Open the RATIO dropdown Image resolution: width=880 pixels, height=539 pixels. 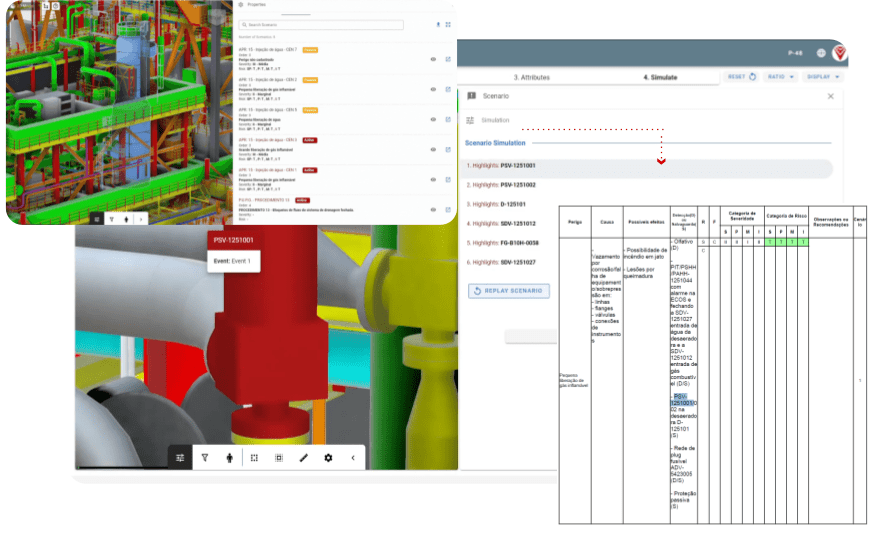click(x=781, y=77)
